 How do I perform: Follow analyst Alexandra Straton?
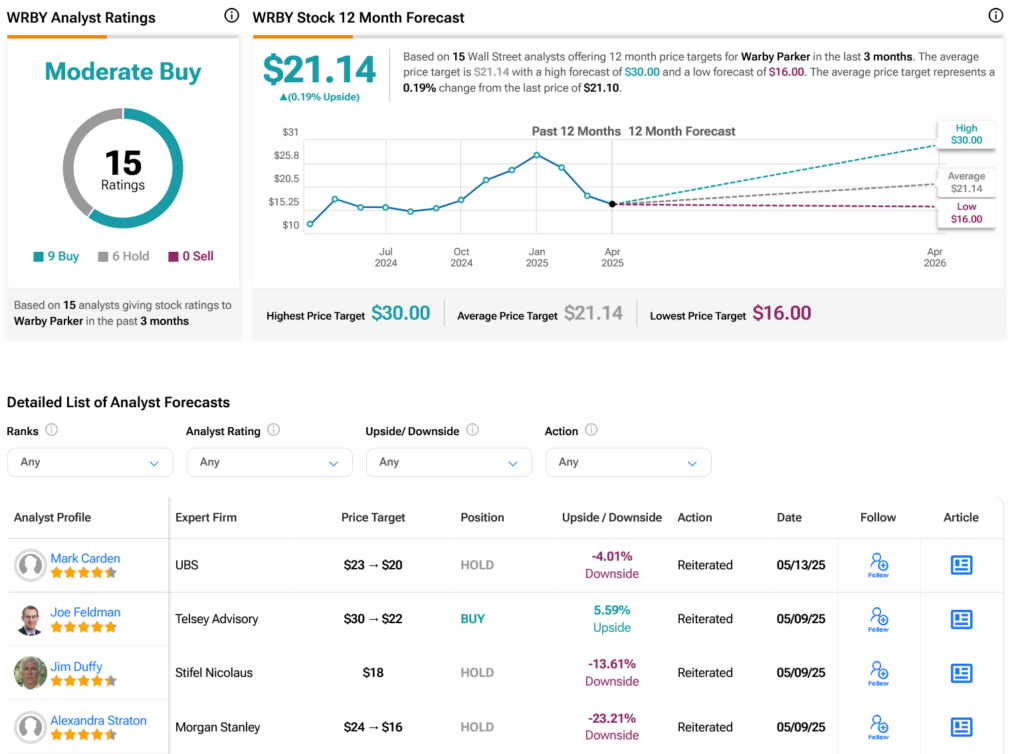pos(878,727)
